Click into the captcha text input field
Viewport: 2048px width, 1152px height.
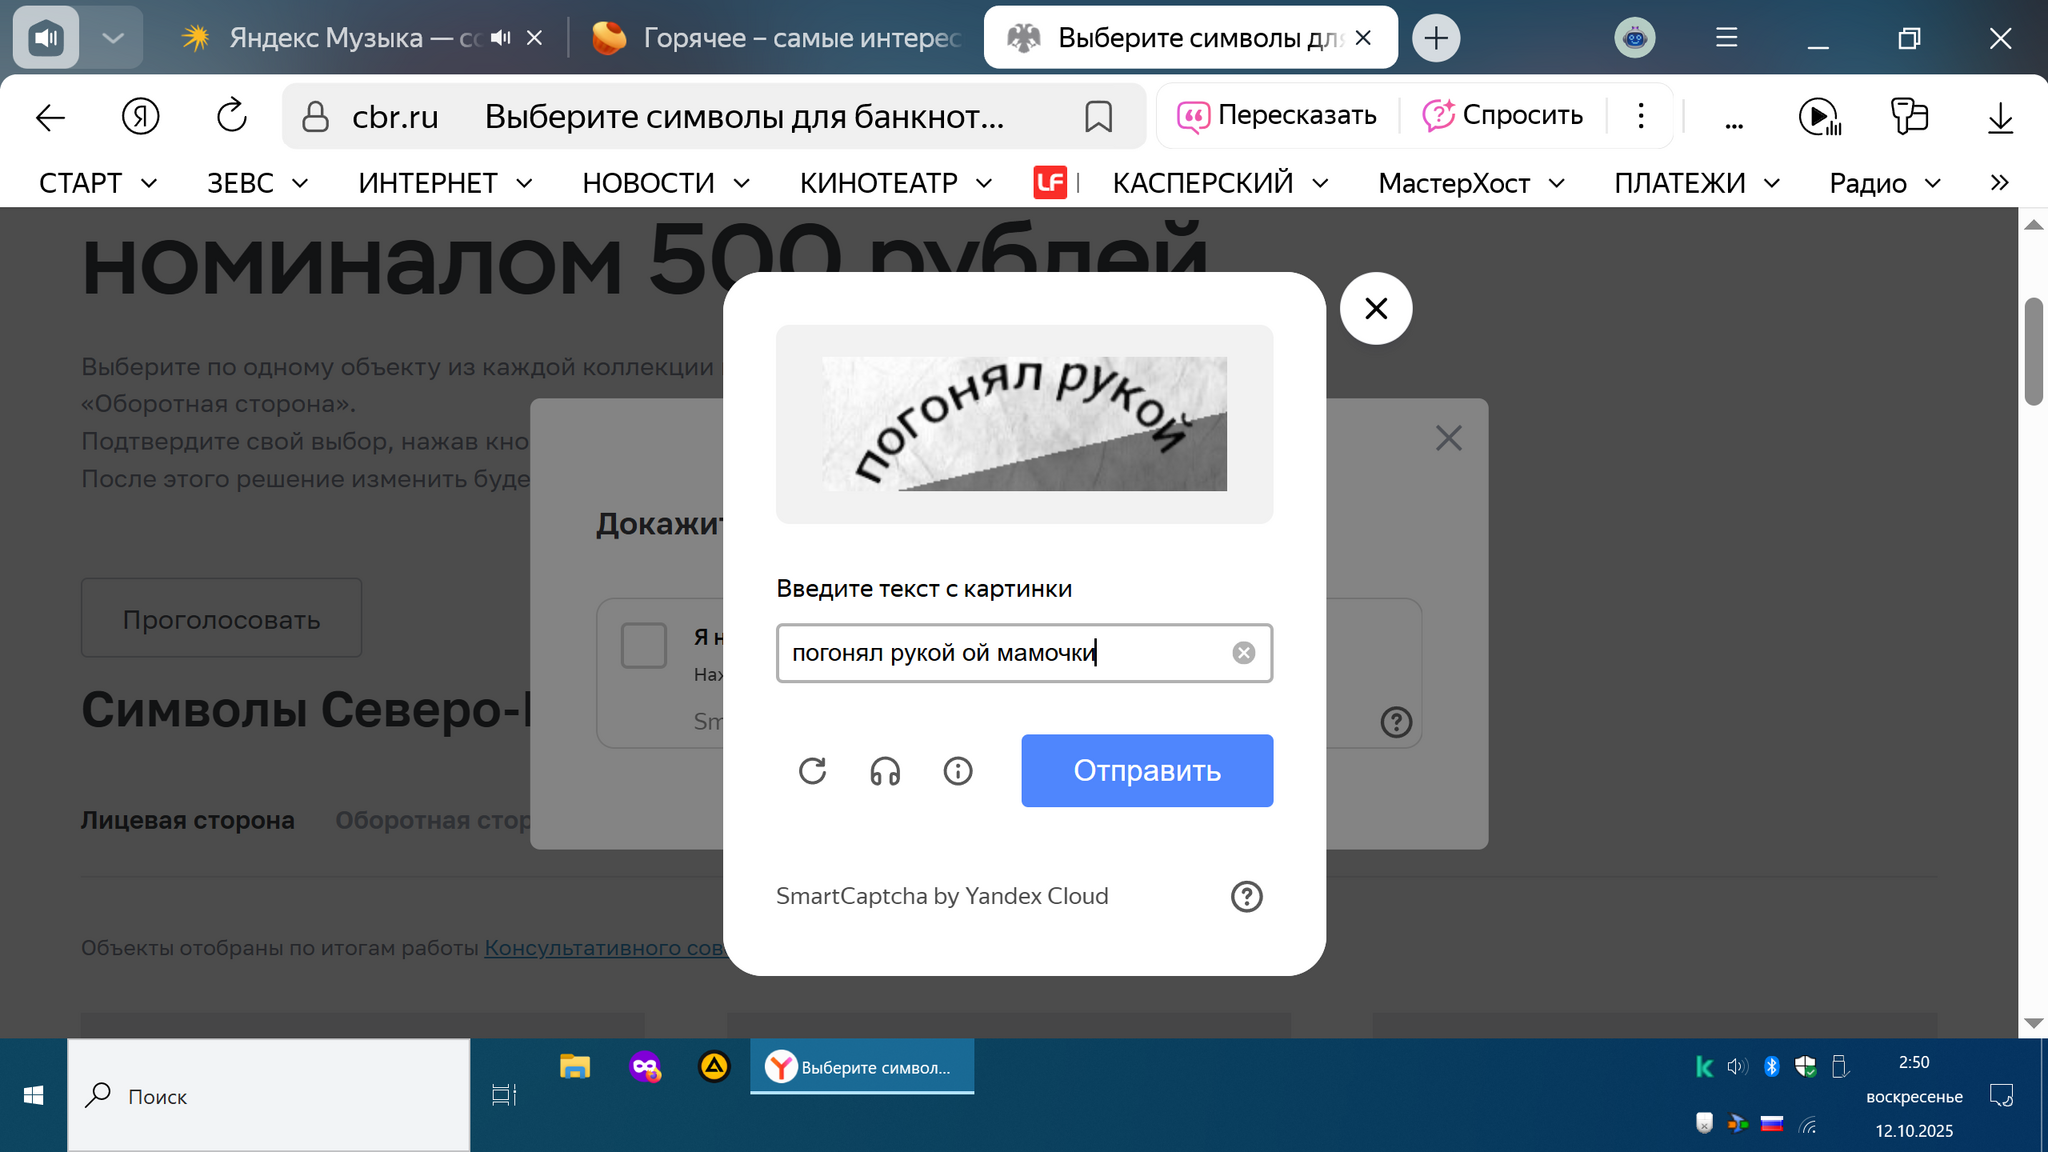click(x=1000, y=653)
